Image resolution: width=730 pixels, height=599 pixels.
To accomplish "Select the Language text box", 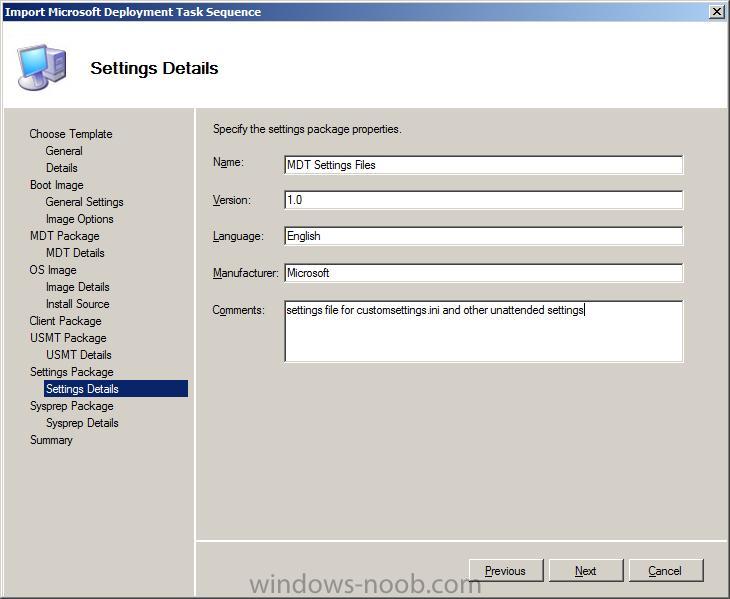I will (x=483, y=236).
